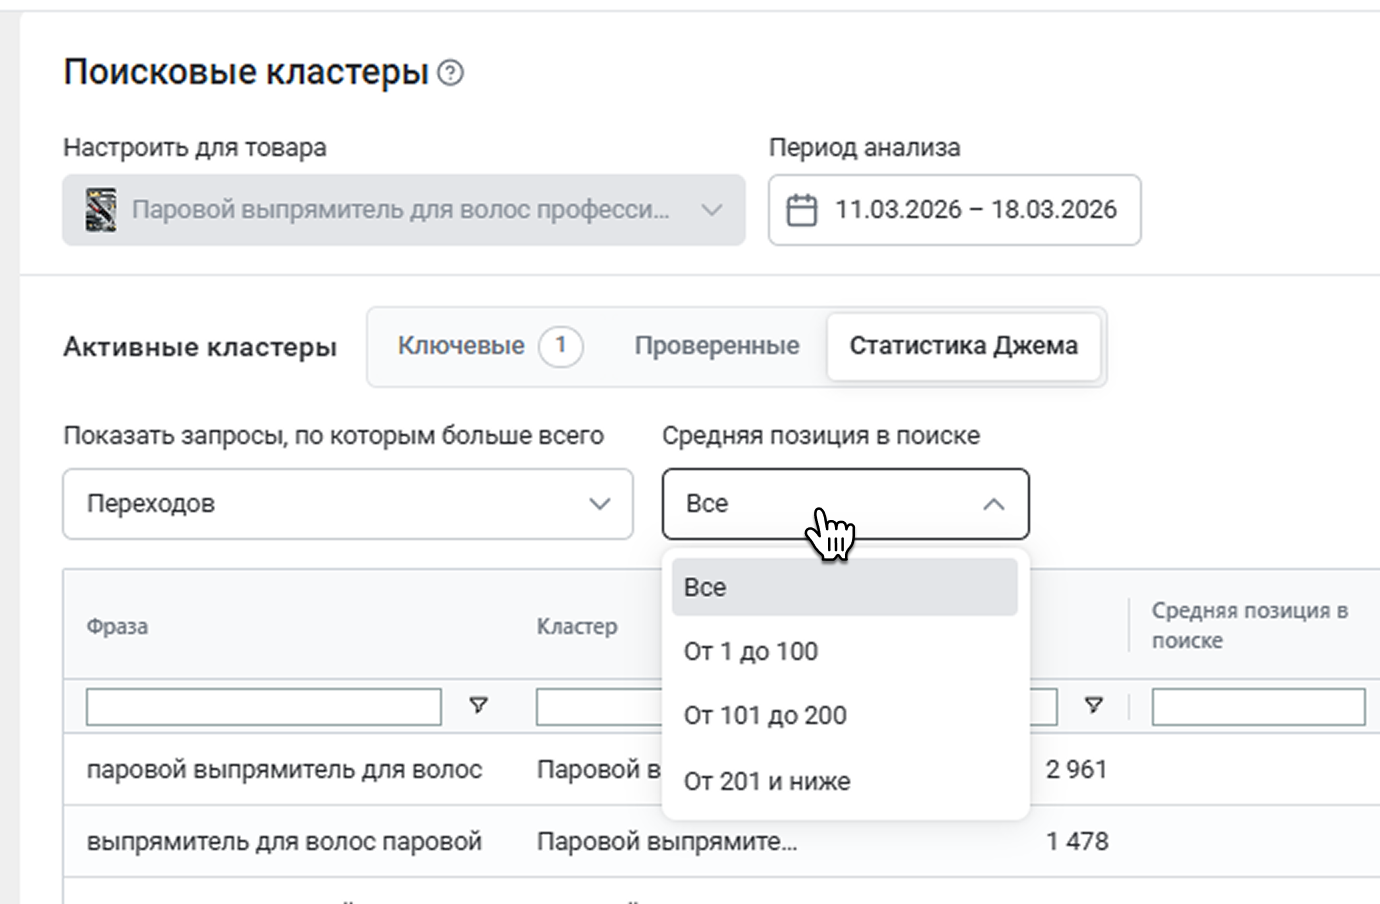Select the "От 1 до 100" option
The width and height of the screenshot is (1380, 904).
pos(751,652)
